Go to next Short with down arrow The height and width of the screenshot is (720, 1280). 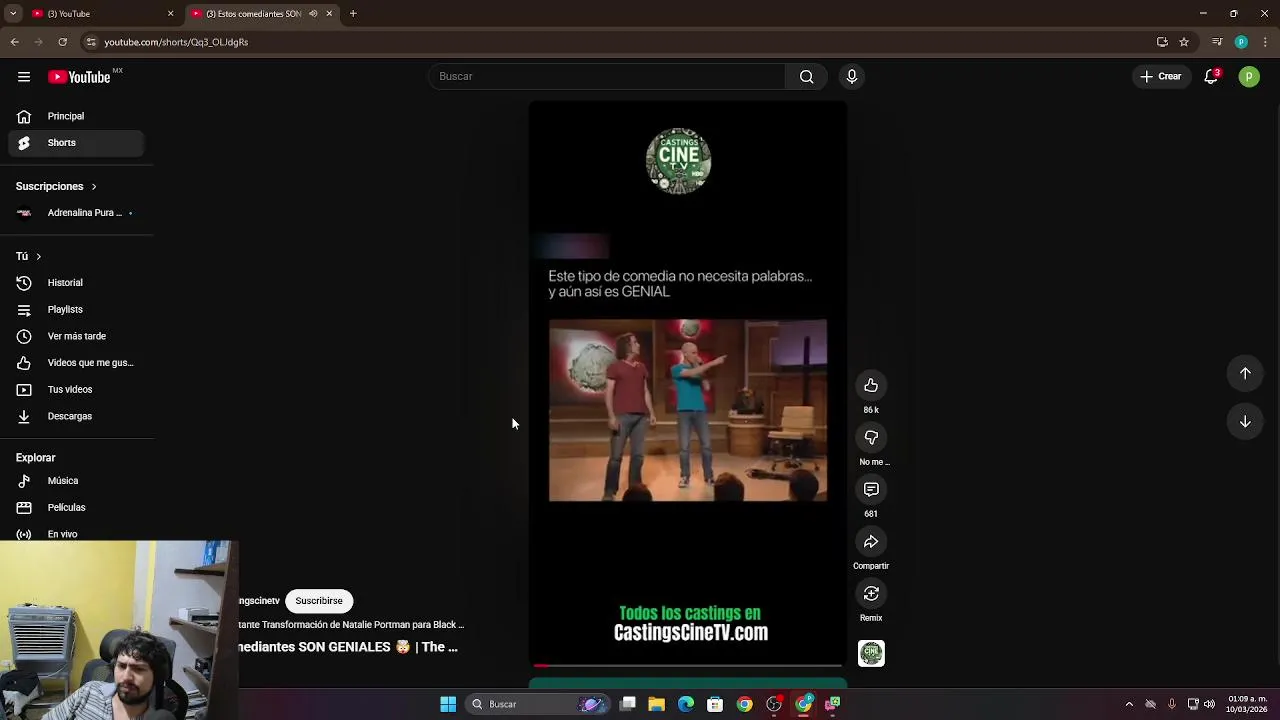(x=1245, y=422)
